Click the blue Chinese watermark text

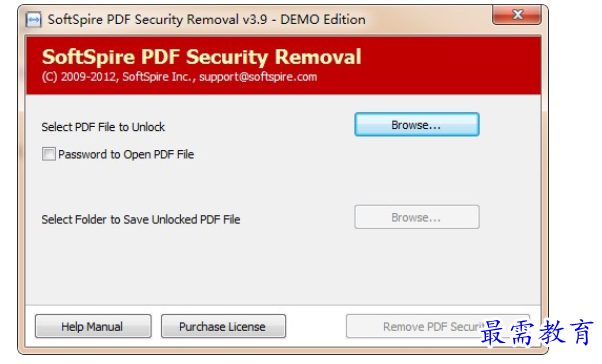click(537, 333)
